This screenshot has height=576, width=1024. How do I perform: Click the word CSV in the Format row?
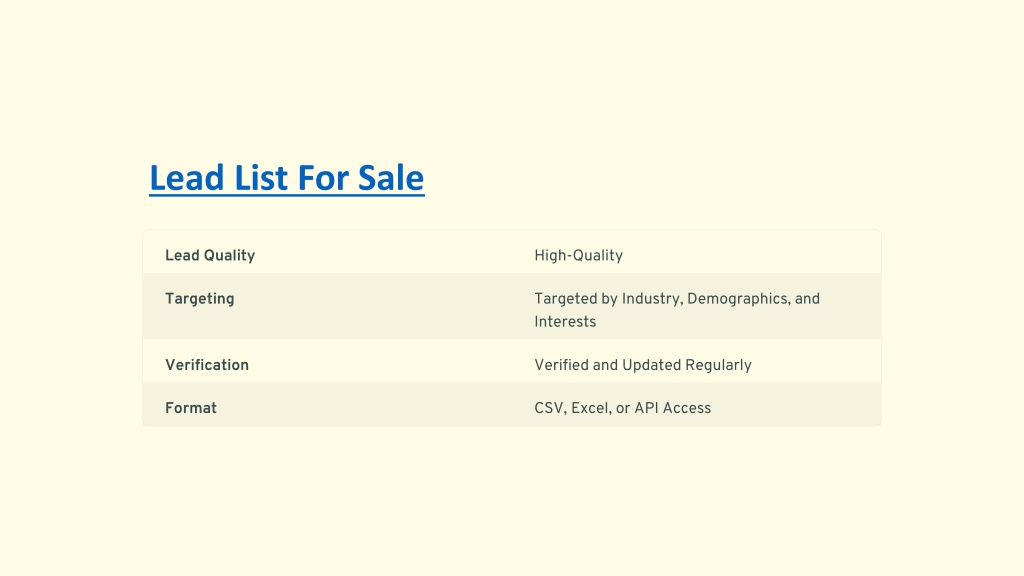click(550, 408)
